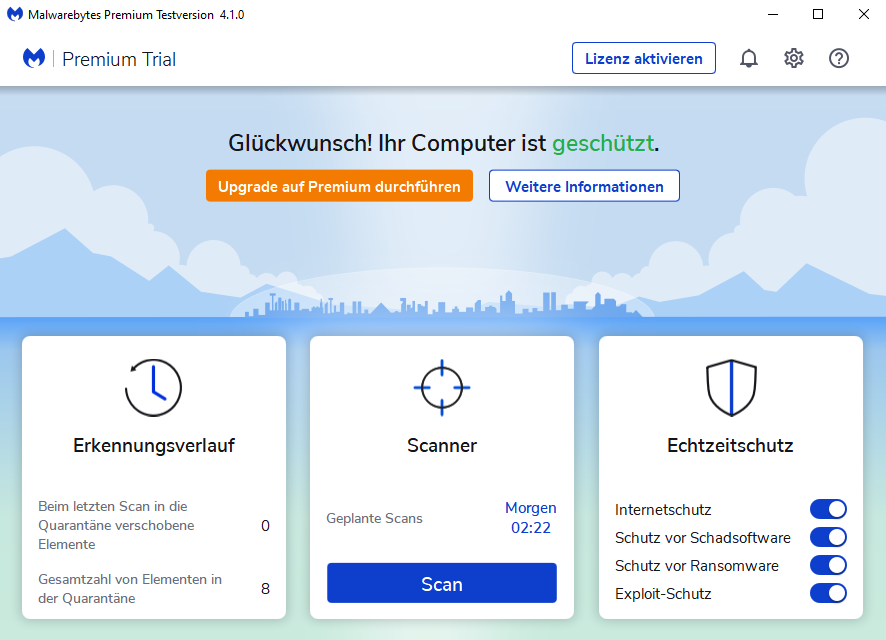Viewport: 886px width, 640px height.
Task: Click the scheduled scan time Morgen 02:22
Action: tap(531, 517)
